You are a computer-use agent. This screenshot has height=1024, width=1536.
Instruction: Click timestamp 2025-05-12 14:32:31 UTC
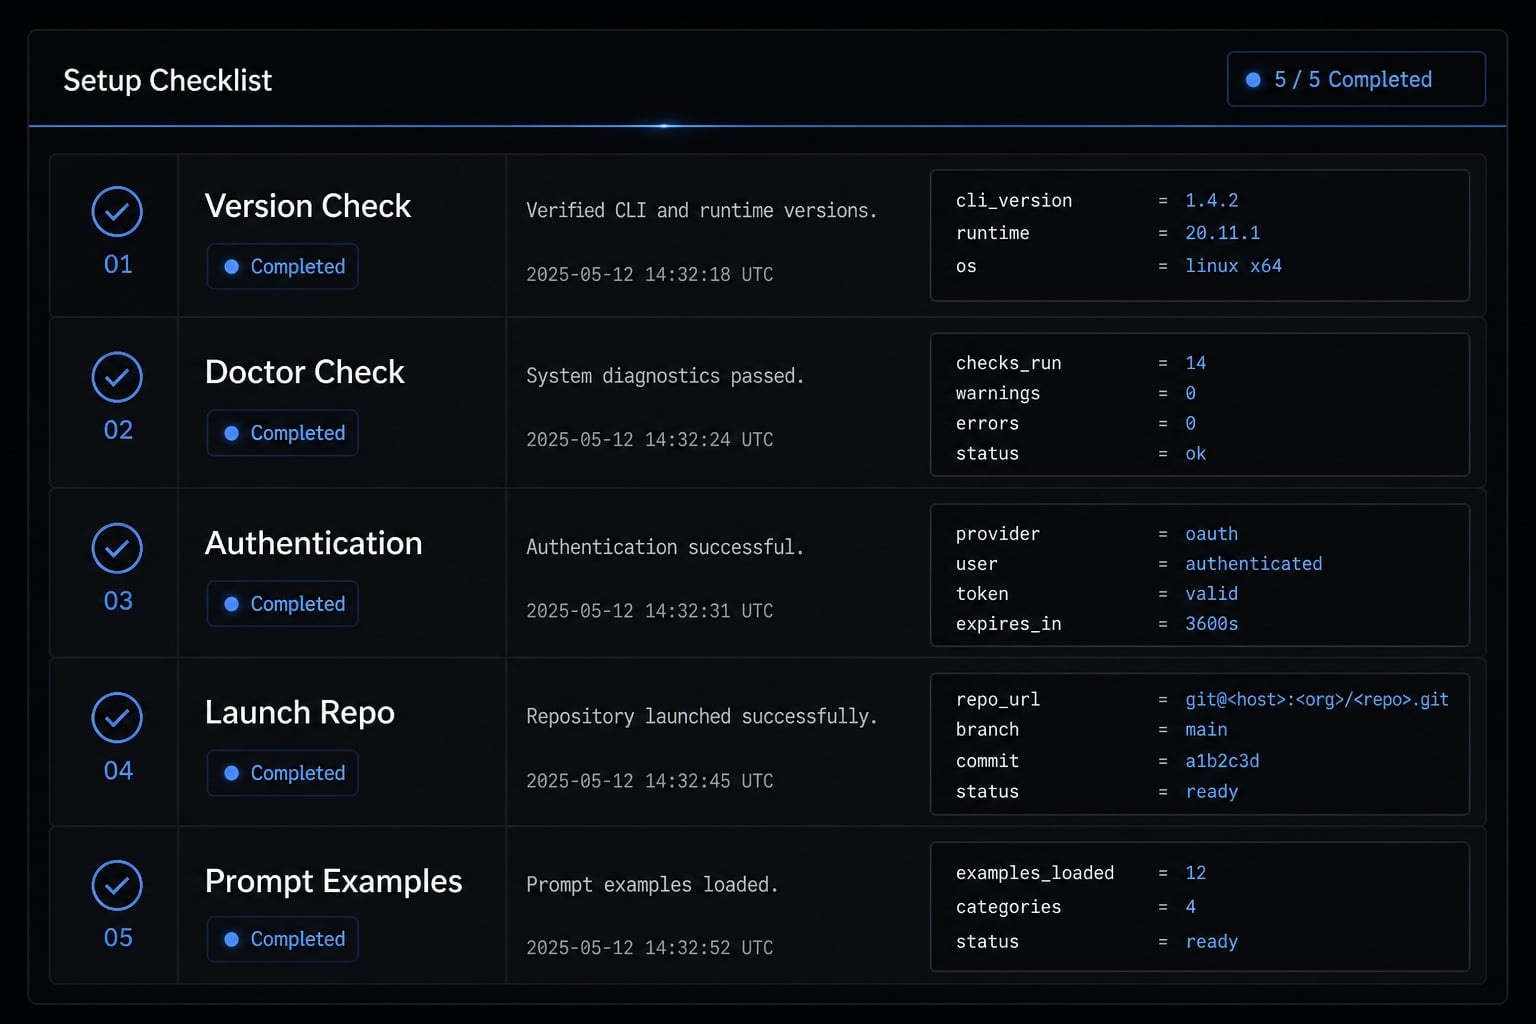650,610
